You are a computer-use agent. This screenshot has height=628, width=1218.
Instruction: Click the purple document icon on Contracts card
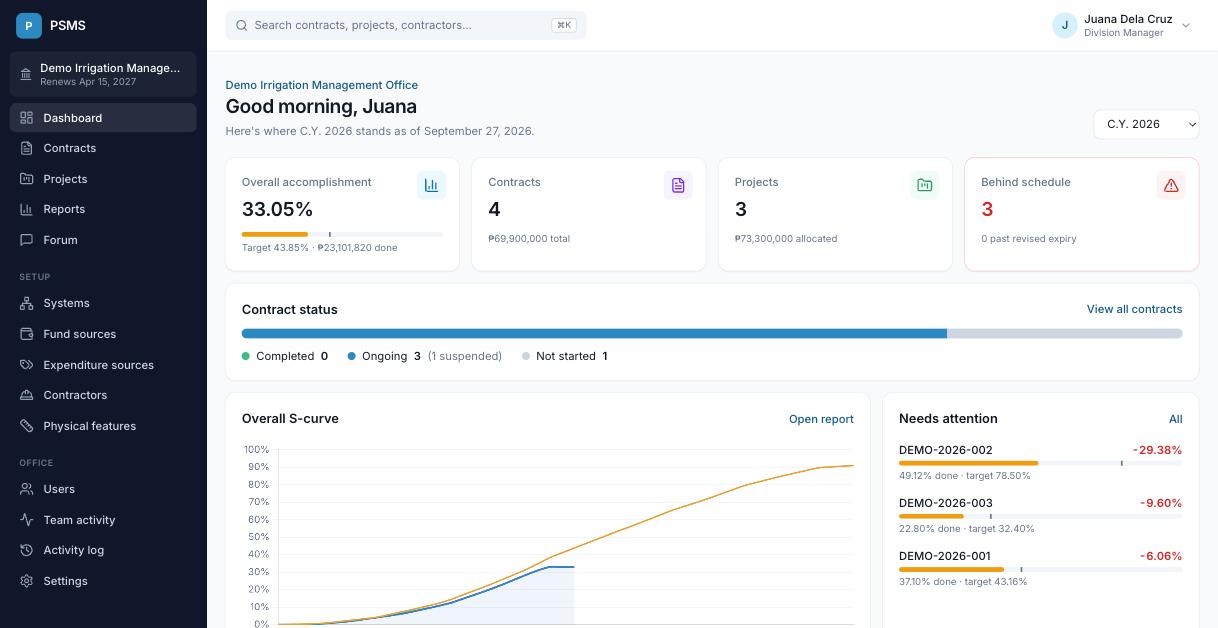point(678,185)
